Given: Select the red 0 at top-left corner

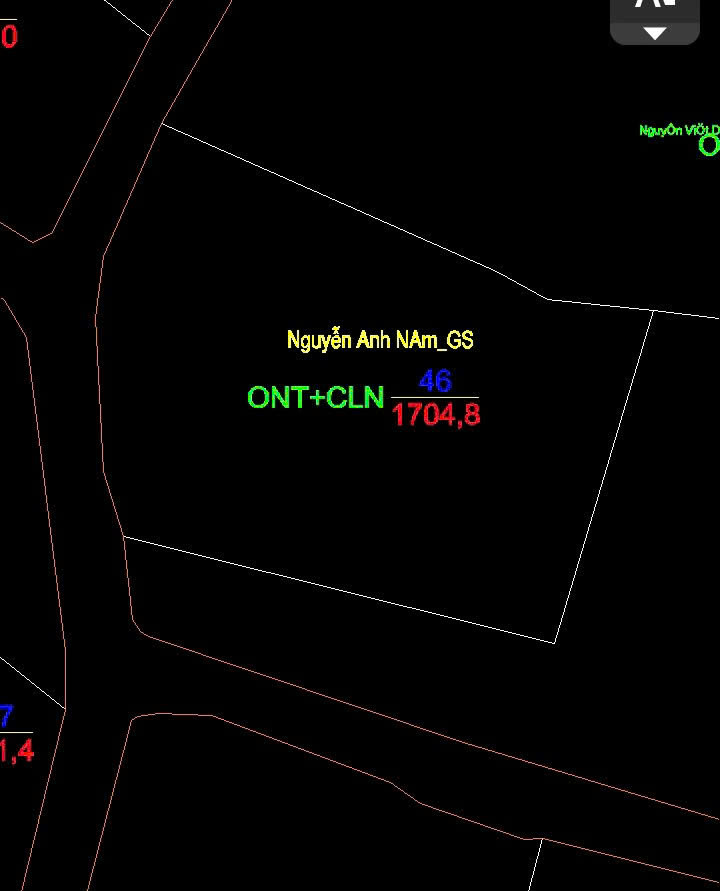Looking at the screenshot, I should 9,37.
